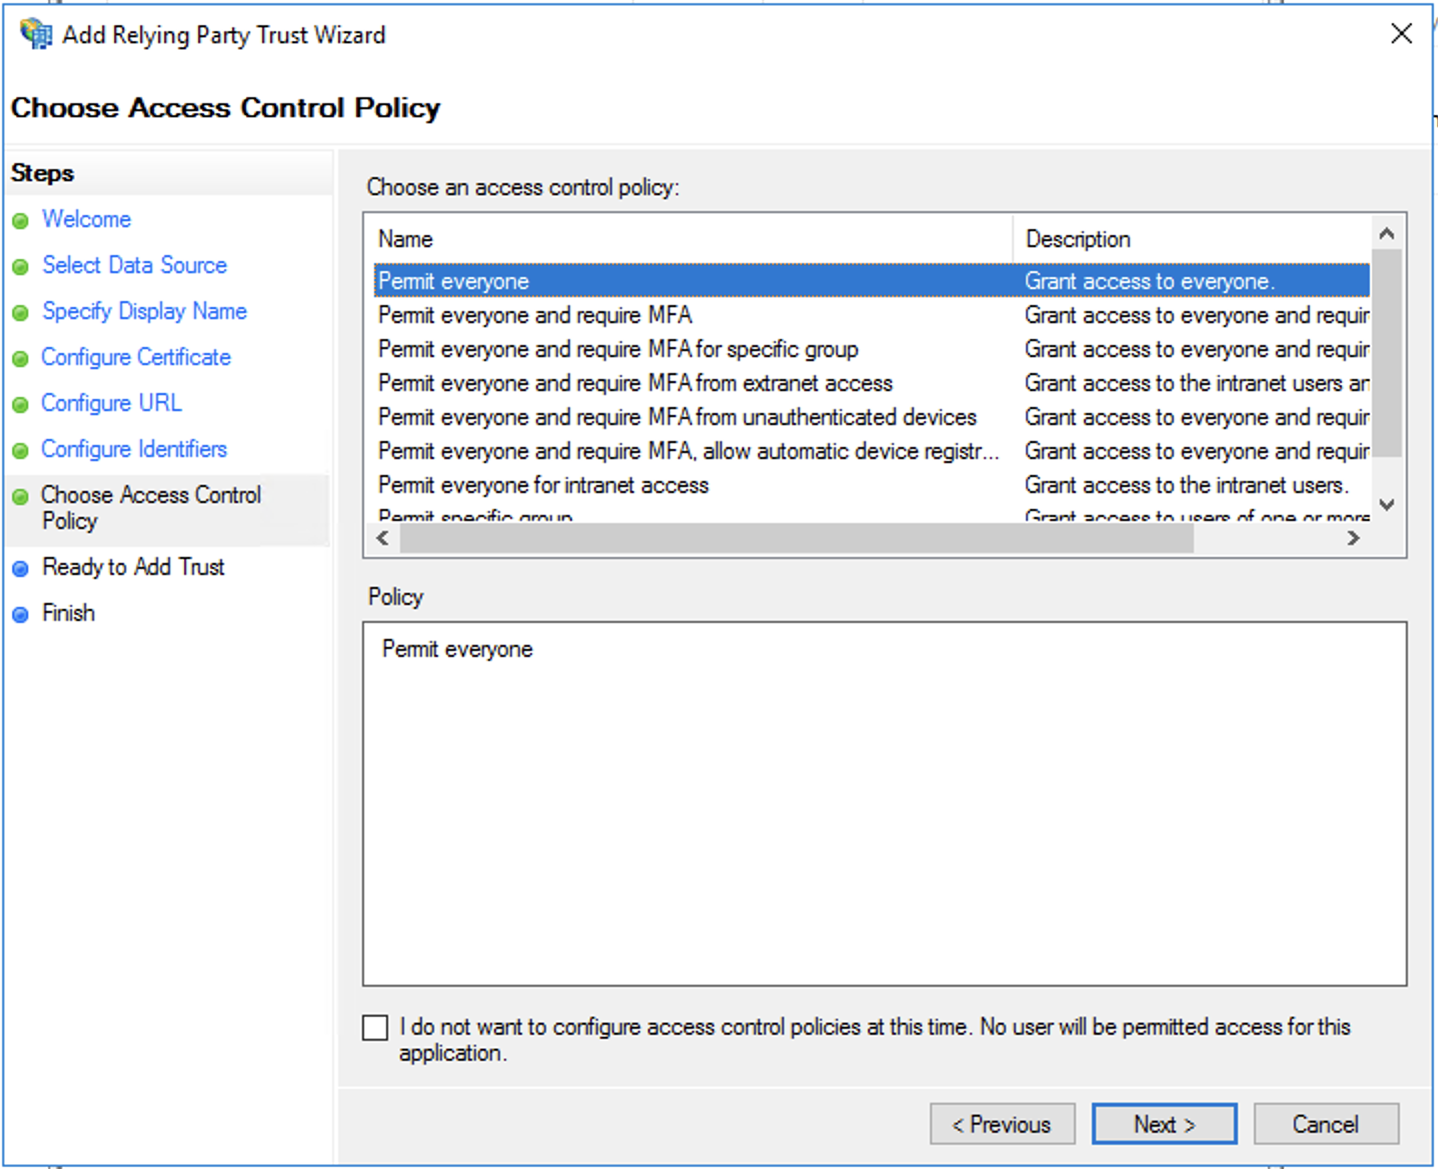Click the wizard icon in title bar
The height and width of the screenshot is (1169, 1438).
coord(36,34)
